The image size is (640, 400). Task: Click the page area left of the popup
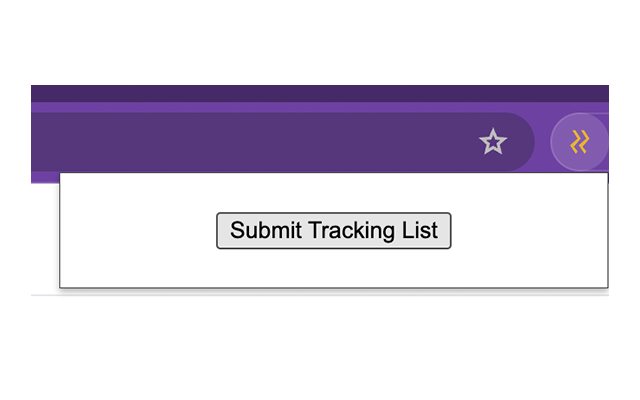tap(45, 239)
